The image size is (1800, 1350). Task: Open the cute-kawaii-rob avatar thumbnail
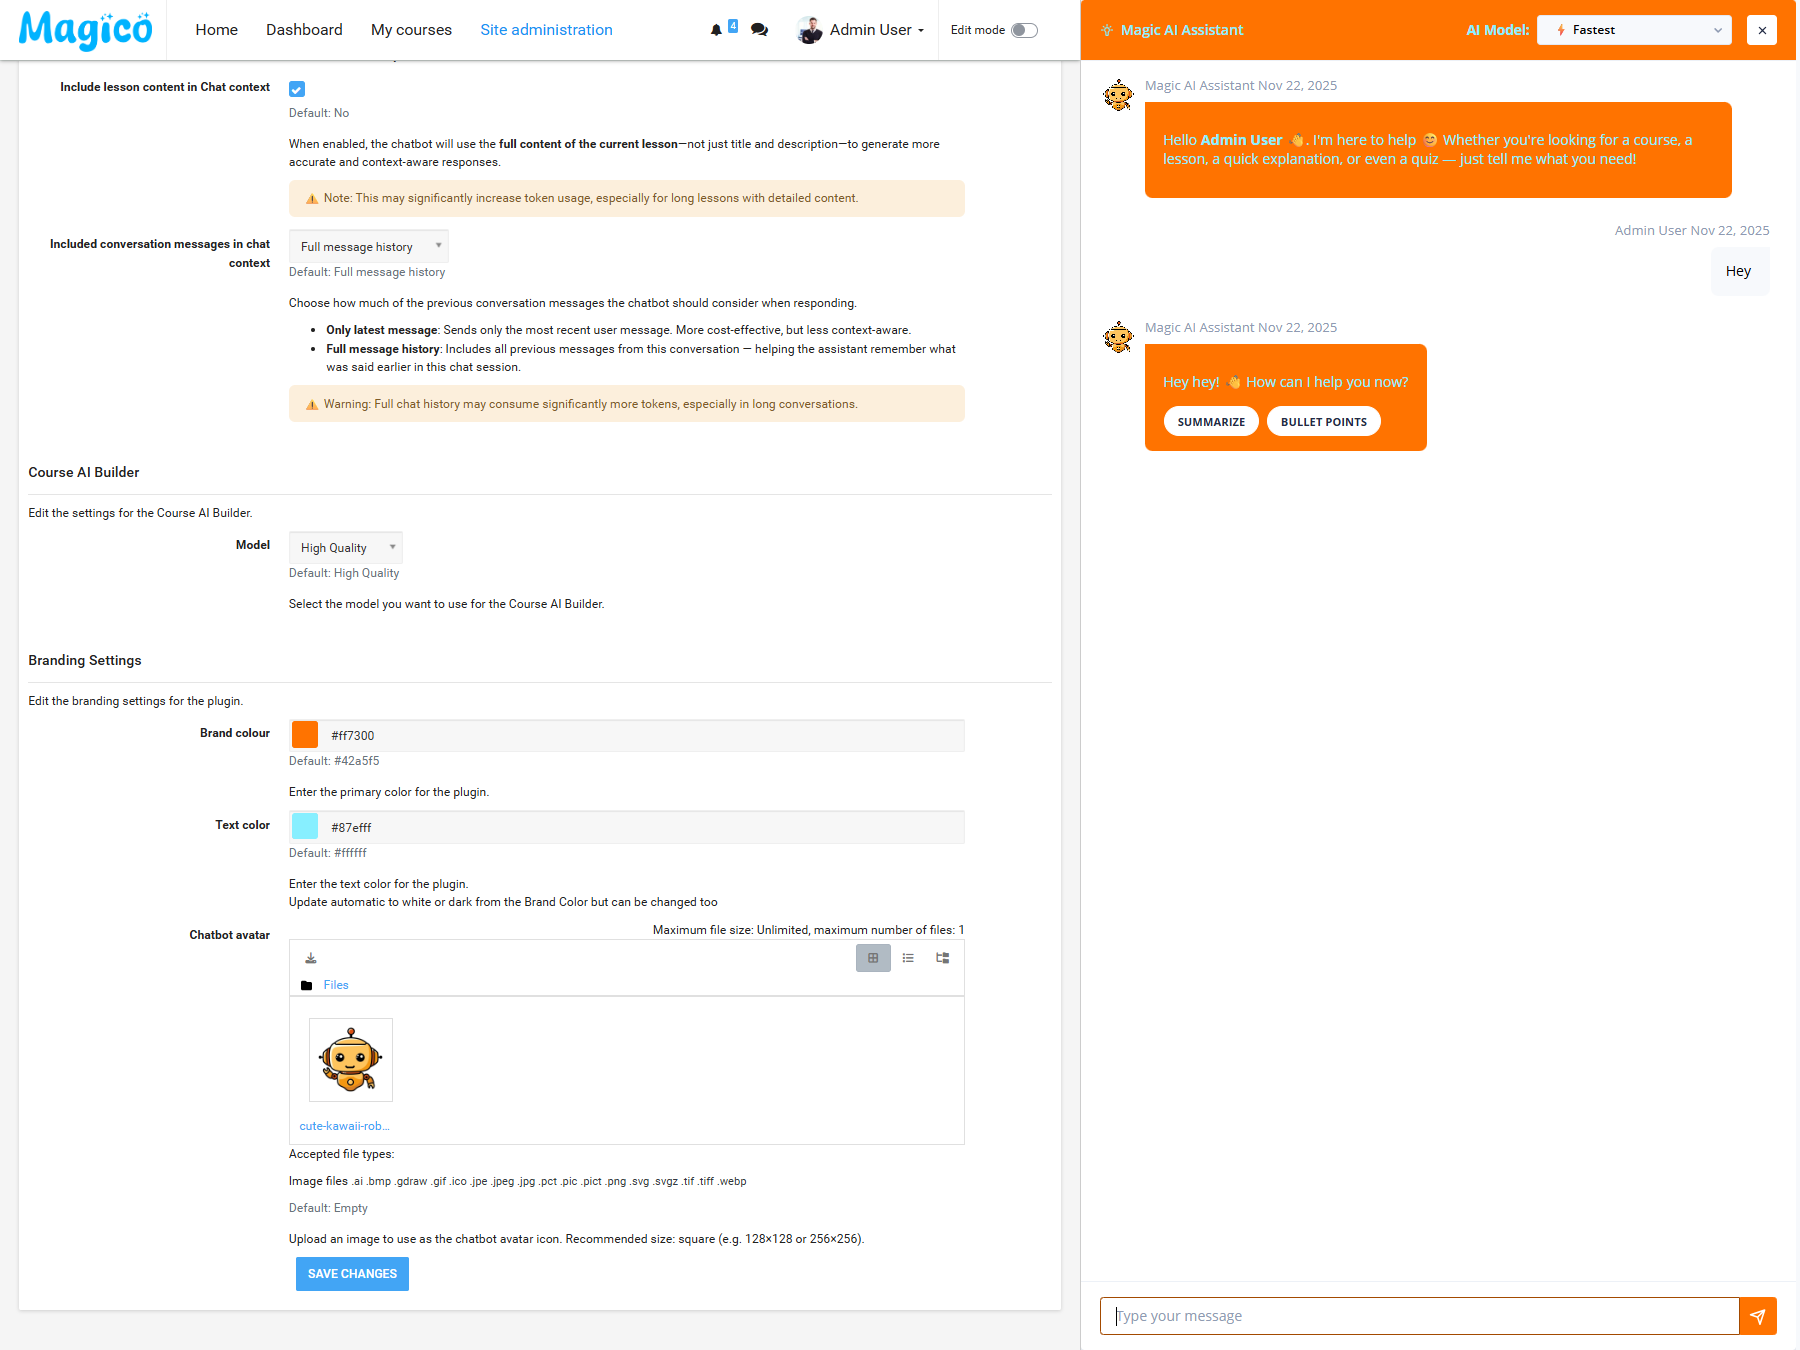point(350,1059)
